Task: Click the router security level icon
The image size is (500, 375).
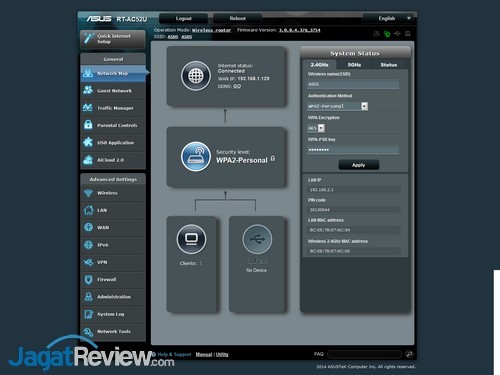Action: click(196, 156)
